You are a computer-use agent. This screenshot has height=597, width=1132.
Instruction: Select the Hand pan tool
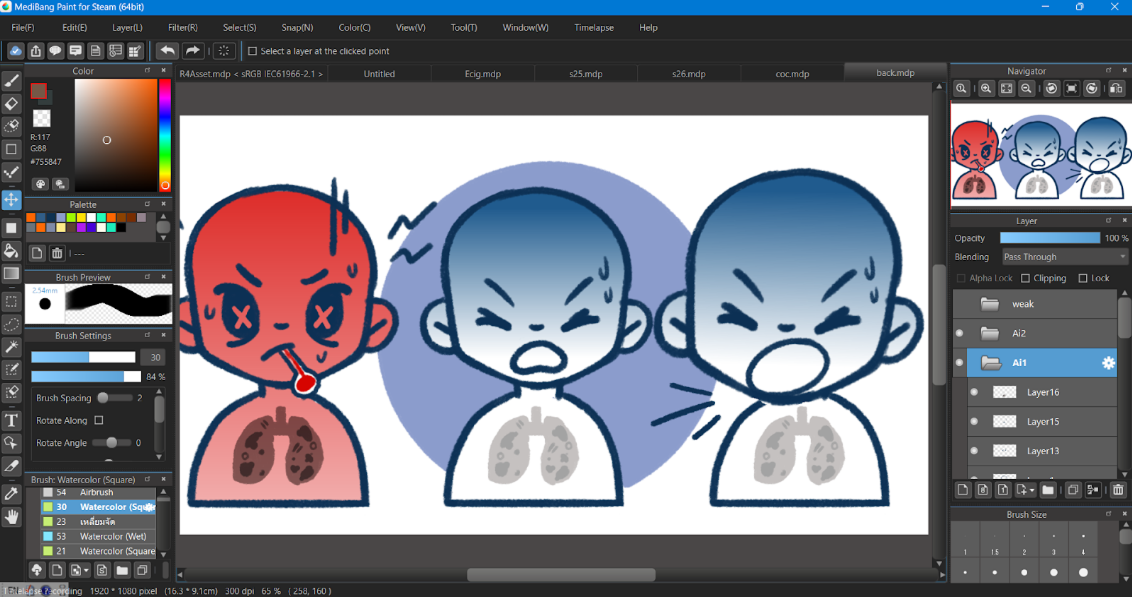point(12,517)
